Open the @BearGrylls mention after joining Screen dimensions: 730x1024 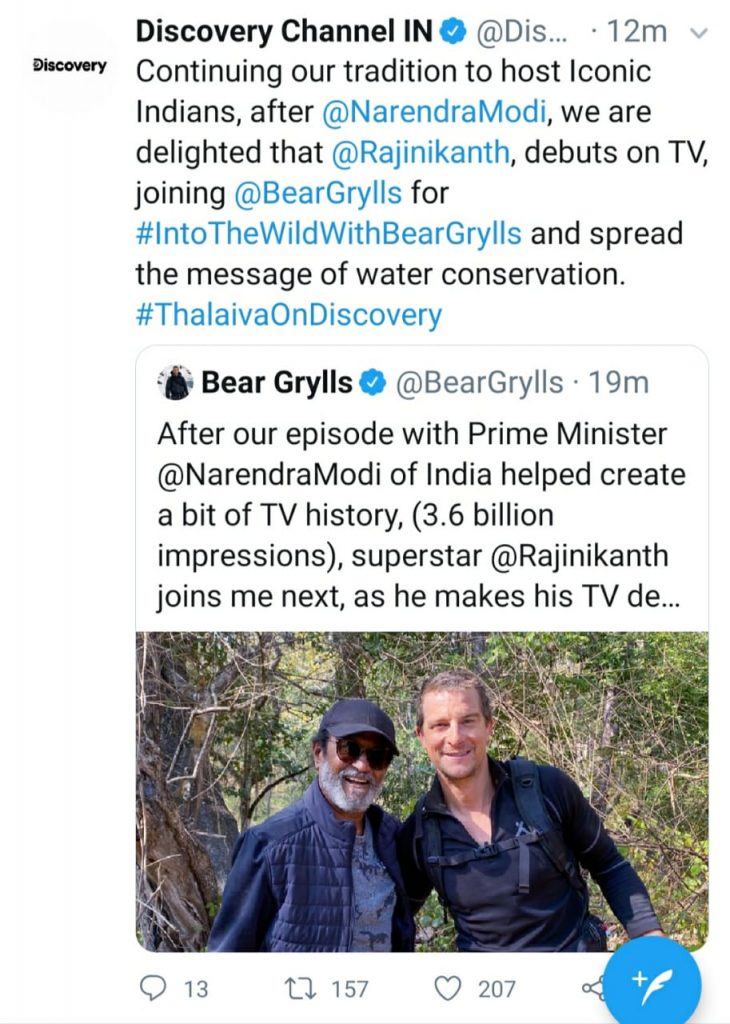317,193
